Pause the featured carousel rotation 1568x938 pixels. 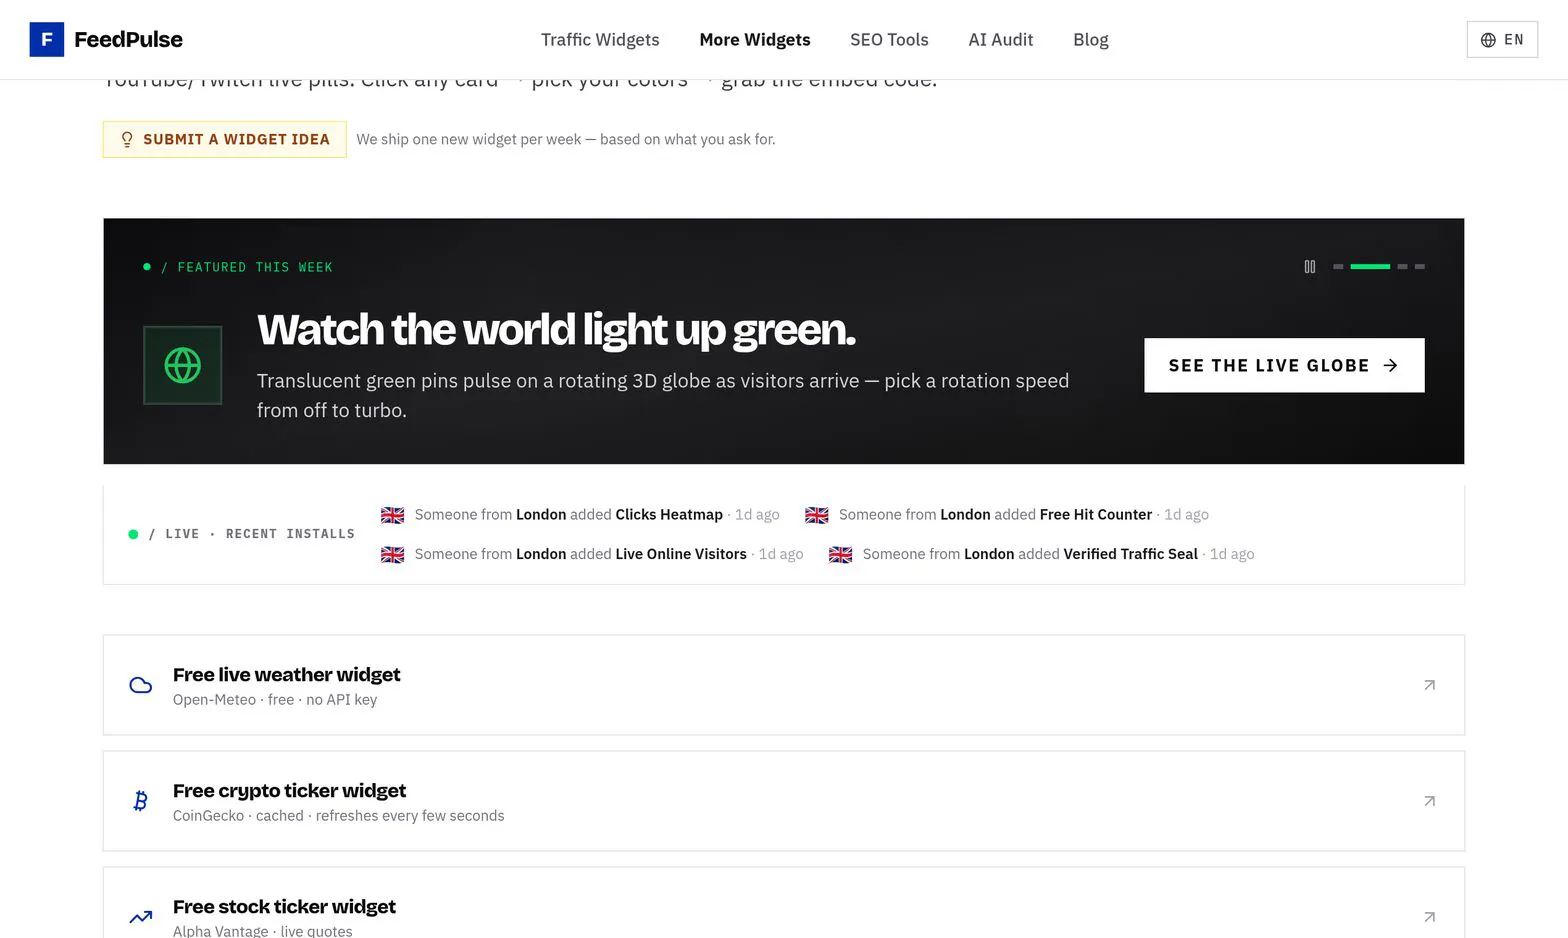pos(1310,267)
